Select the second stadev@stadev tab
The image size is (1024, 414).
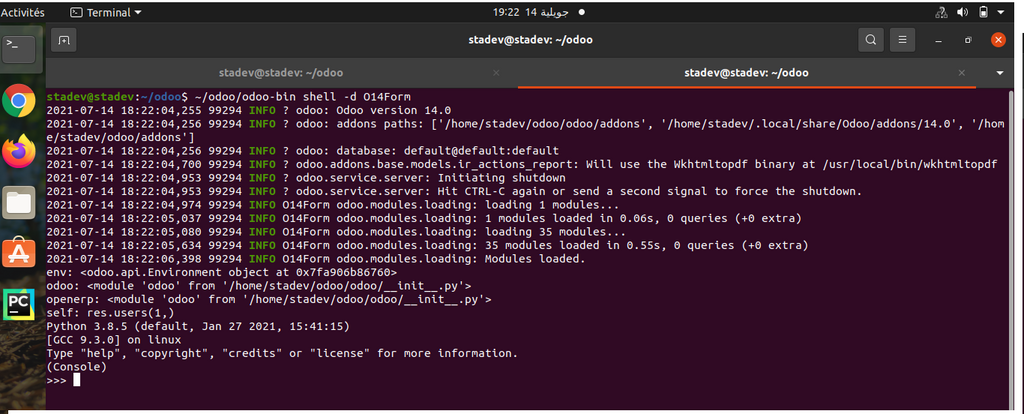745,73
